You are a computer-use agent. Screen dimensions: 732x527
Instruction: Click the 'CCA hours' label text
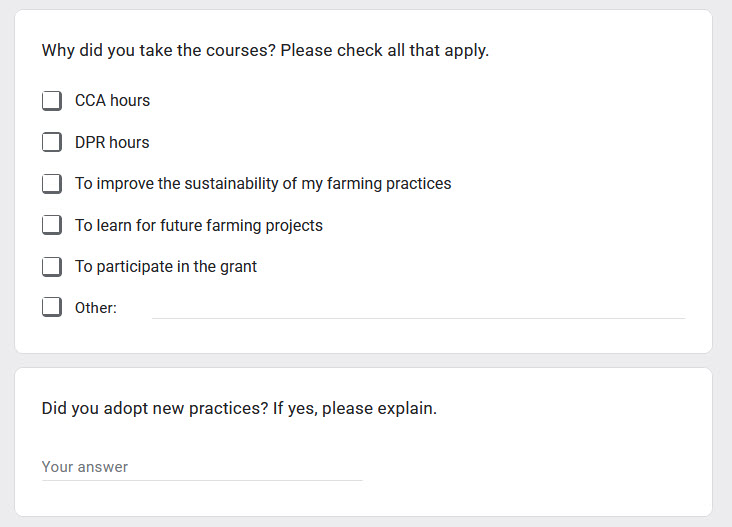(x=113, y=100)
